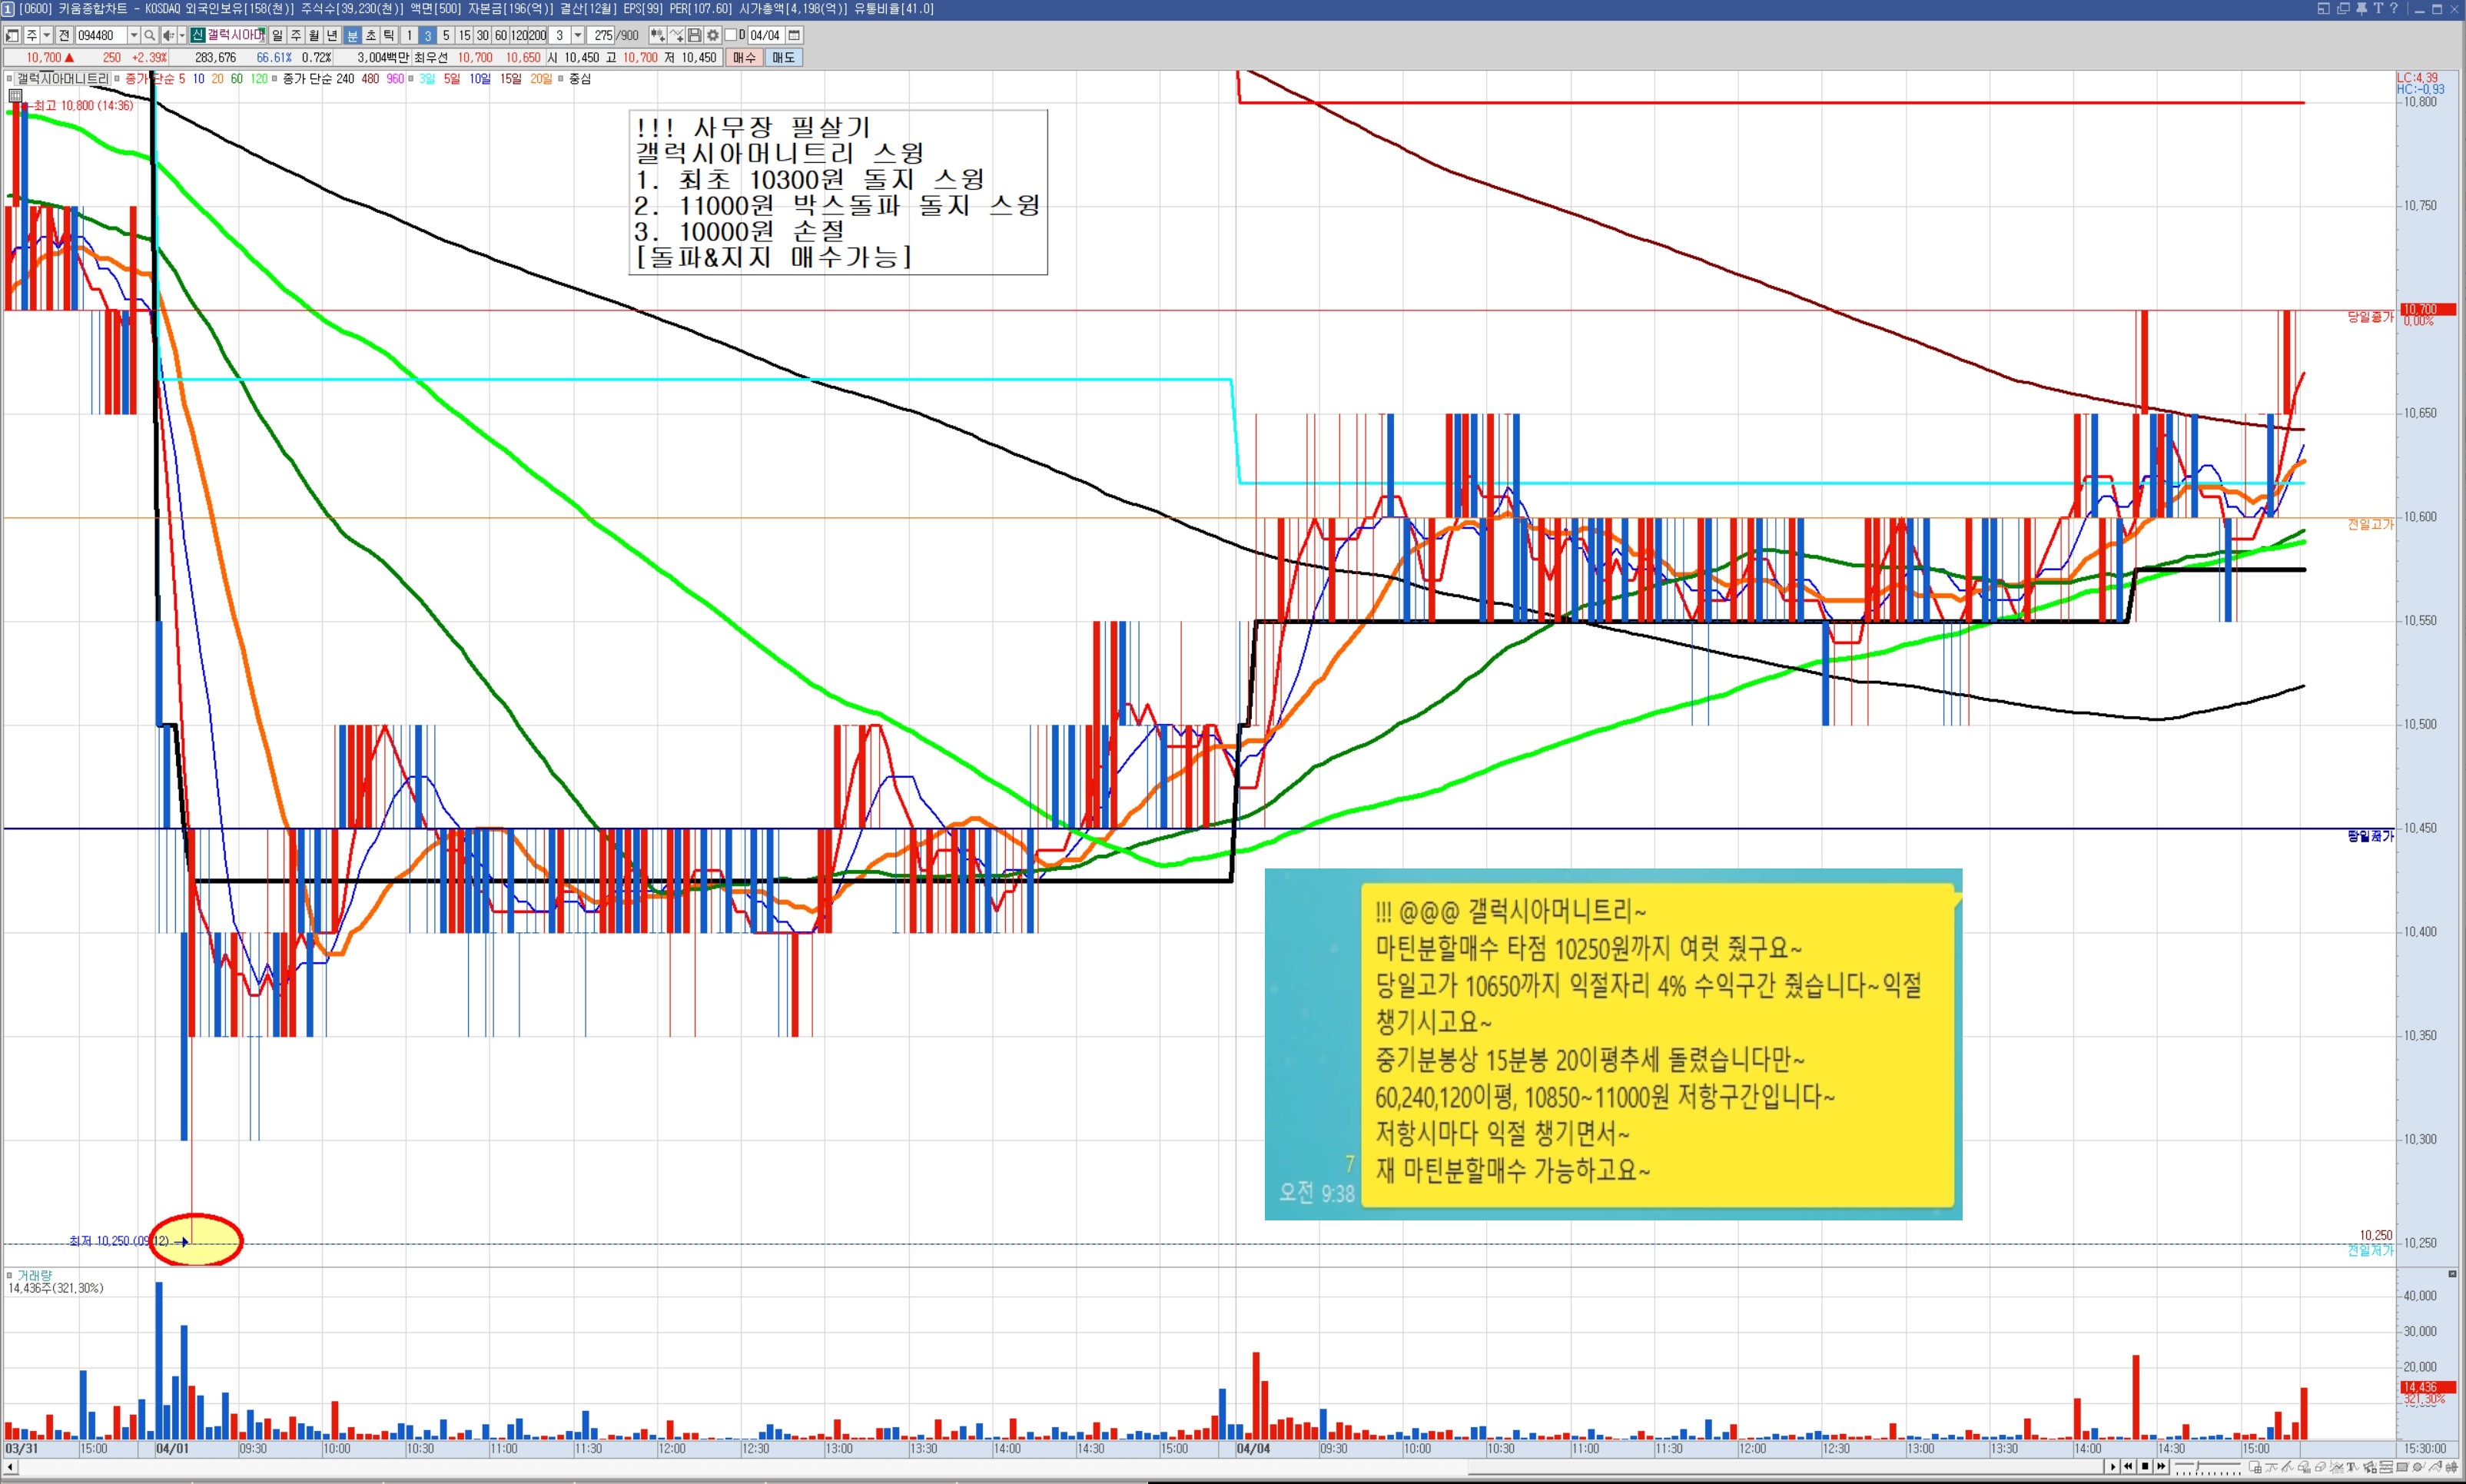Select the 60-minute interval tab
Image resolution: width=2466 pixels, height=1484 pixels.
(501, 36)
